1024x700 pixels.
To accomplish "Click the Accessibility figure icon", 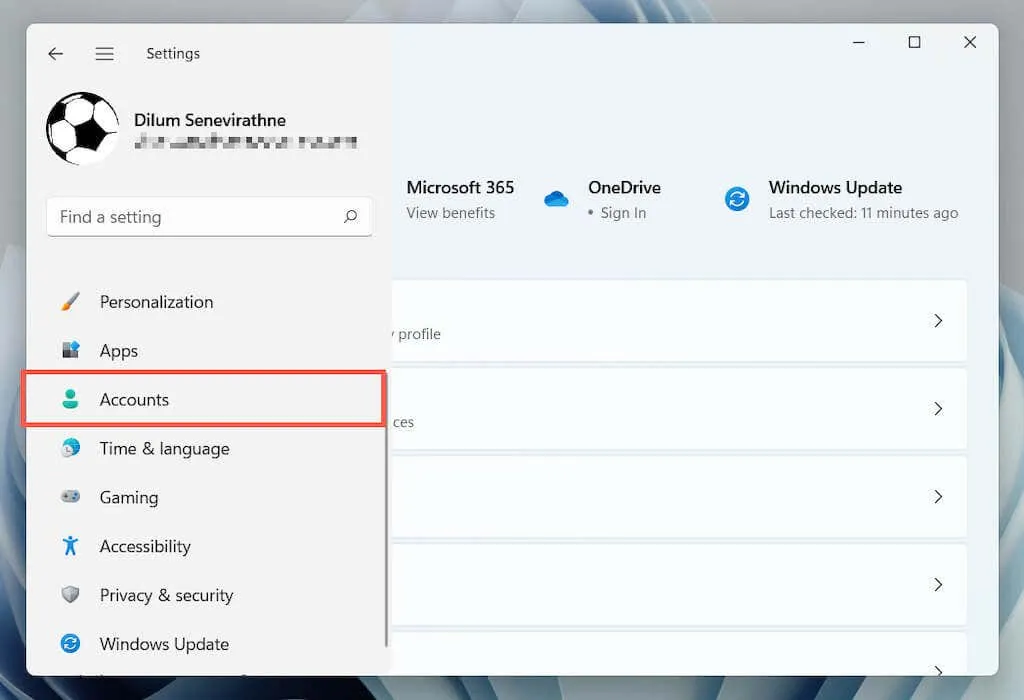I will click(x=70, y=546).
